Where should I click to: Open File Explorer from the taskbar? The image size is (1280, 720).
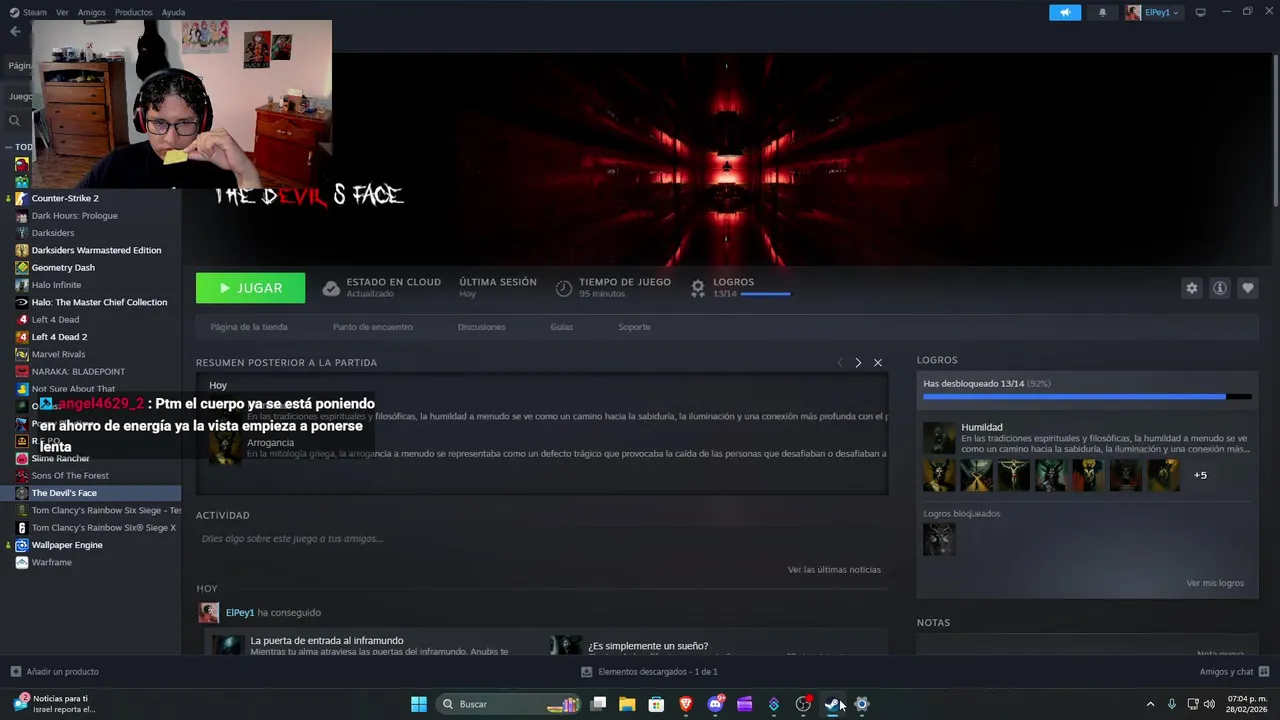627,704
